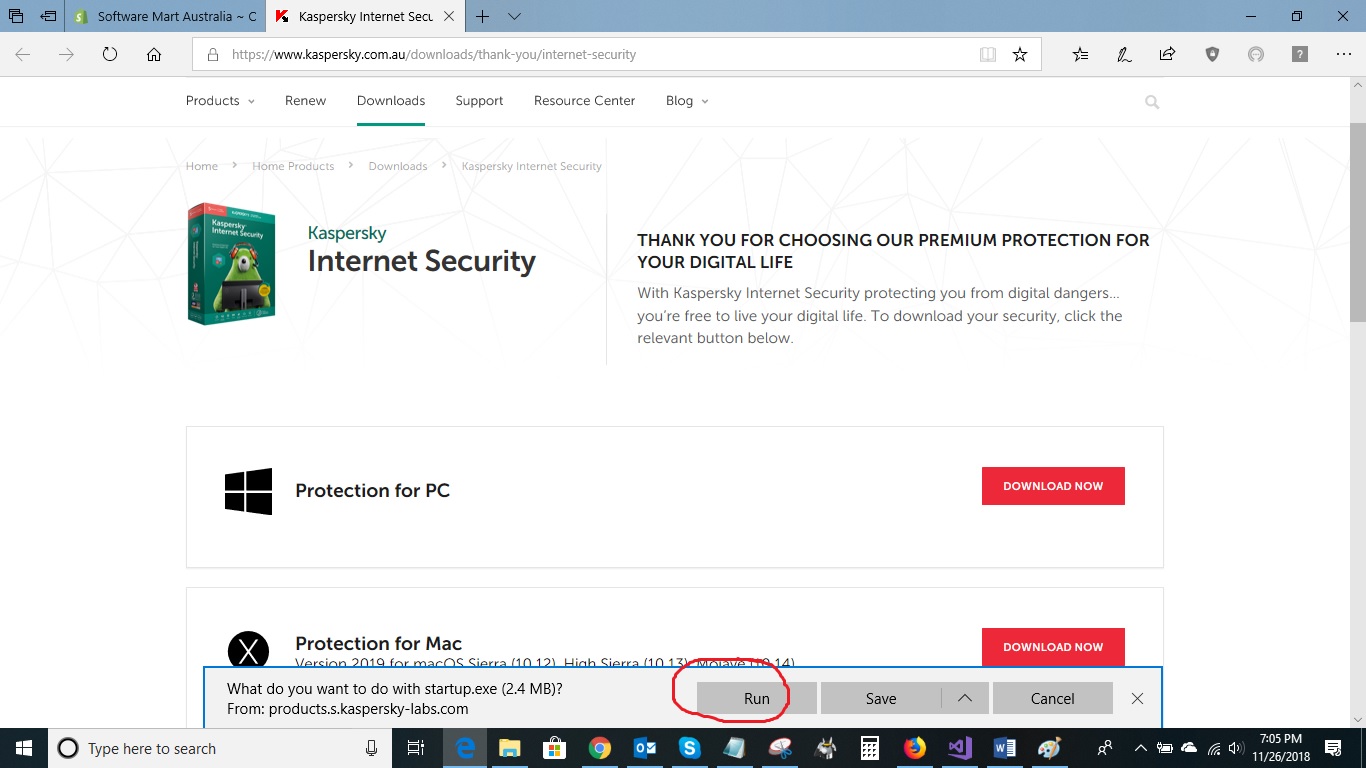Click the shield extension icon
The width and height of the screenshot is (1366, 768).
[x=1212, y=55]
